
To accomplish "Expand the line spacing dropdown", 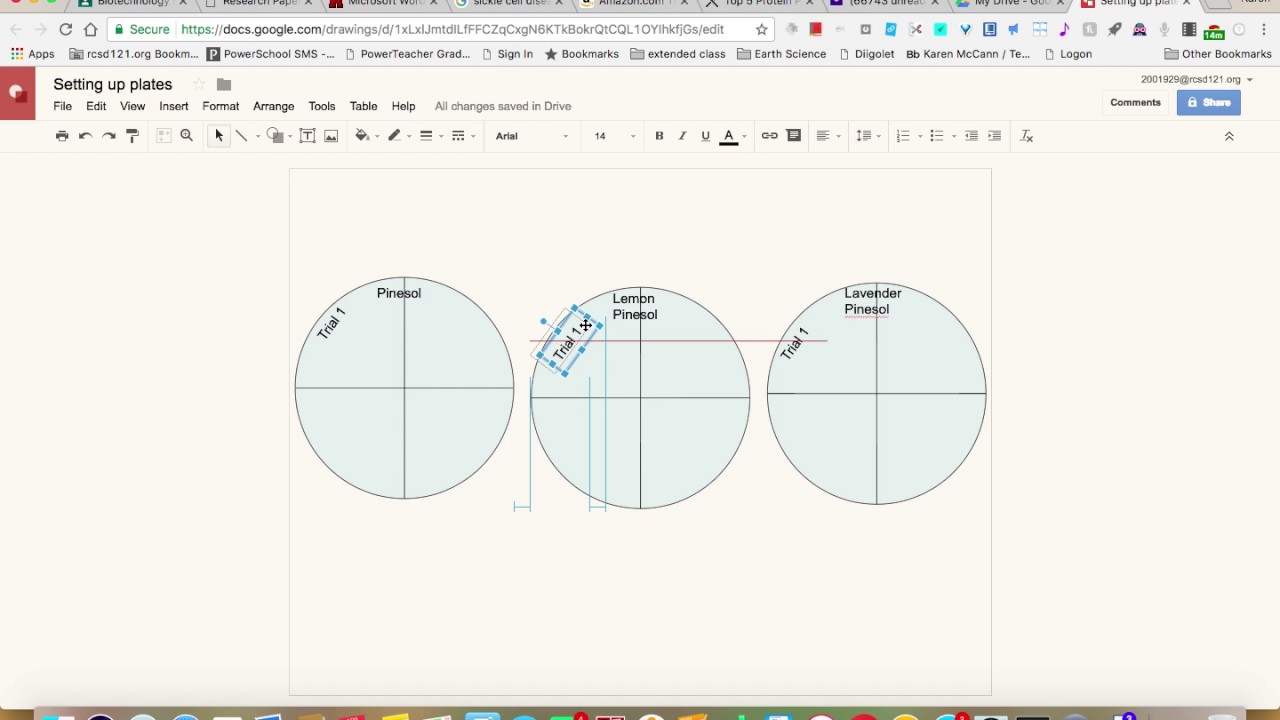I will 869,136.
